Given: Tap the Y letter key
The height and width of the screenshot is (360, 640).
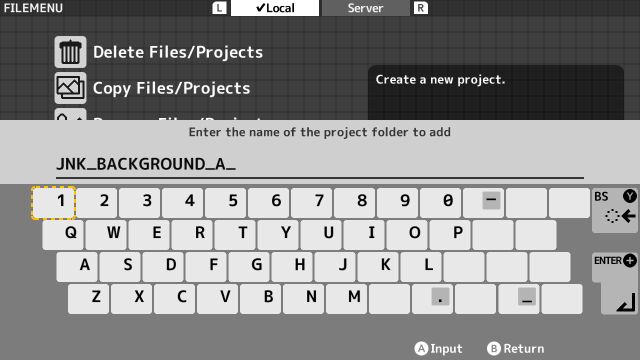Looking at the screenshot, I should coord(278,235).
